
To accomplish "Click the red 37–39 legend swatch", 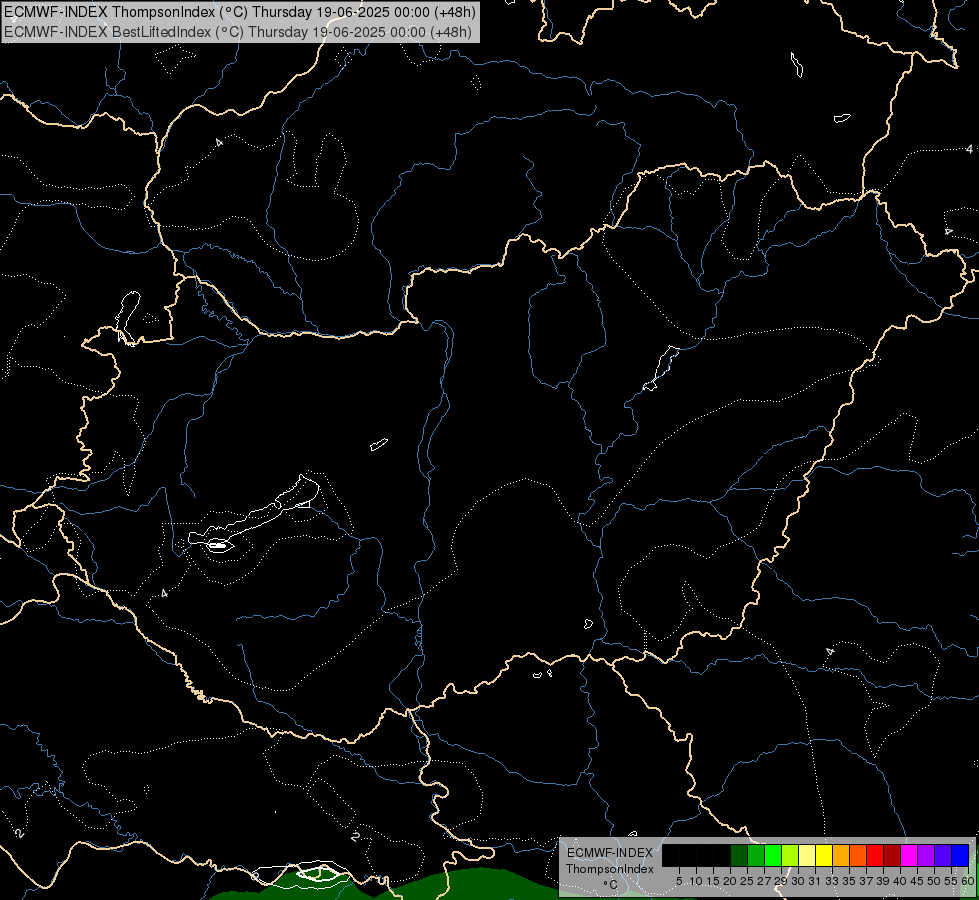I will [x=875, y=855].
